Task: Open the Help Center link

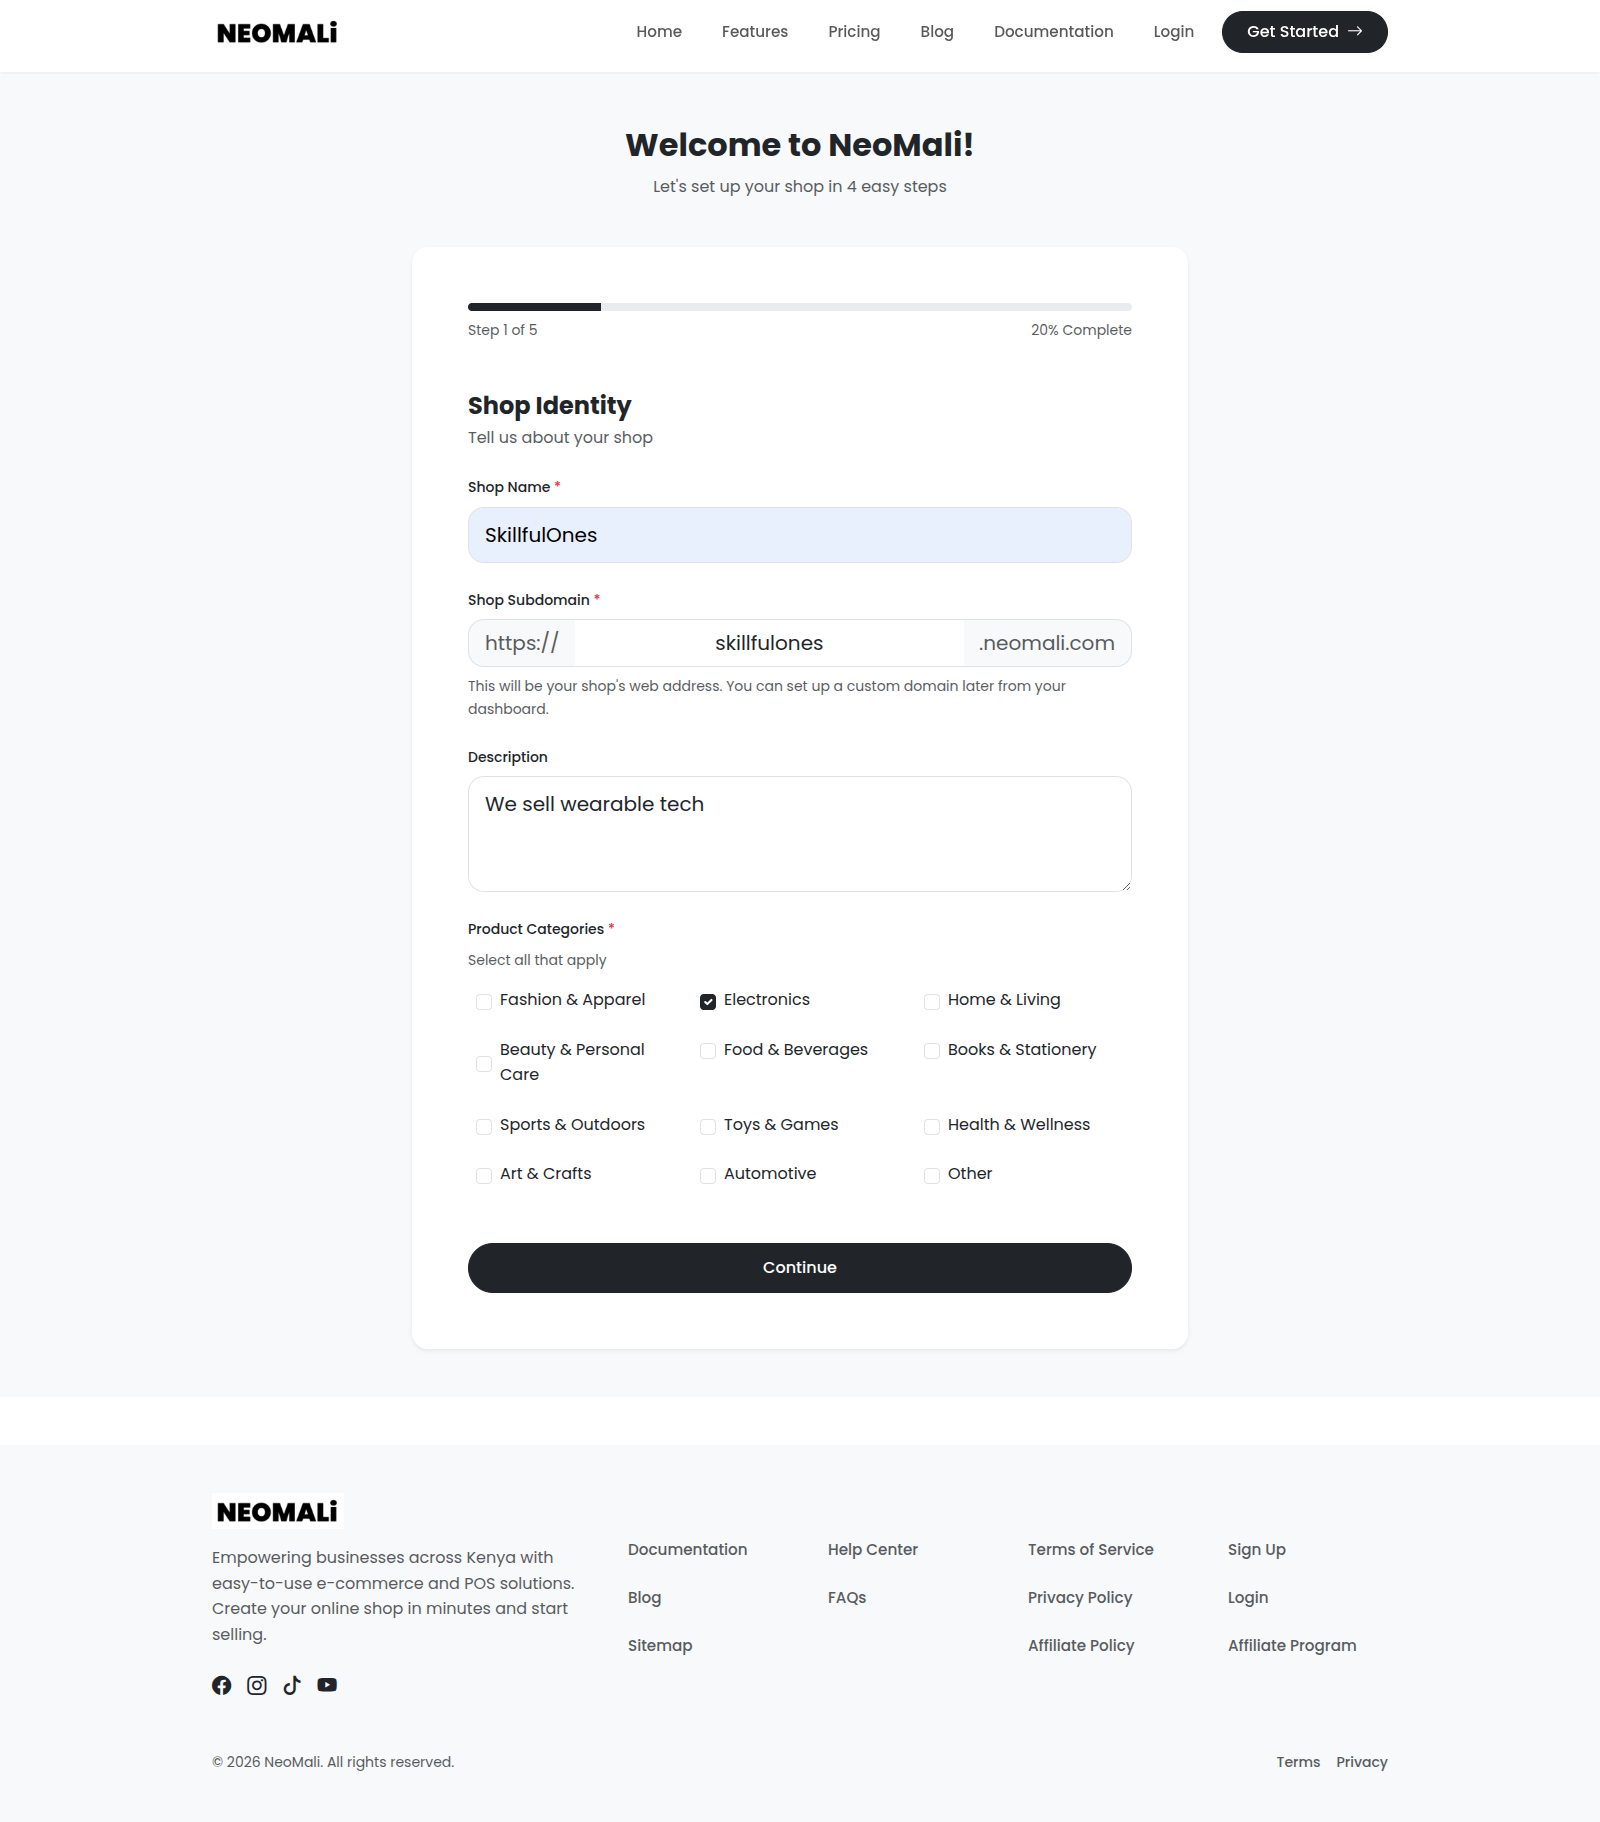Action: tap(872, 1549)
